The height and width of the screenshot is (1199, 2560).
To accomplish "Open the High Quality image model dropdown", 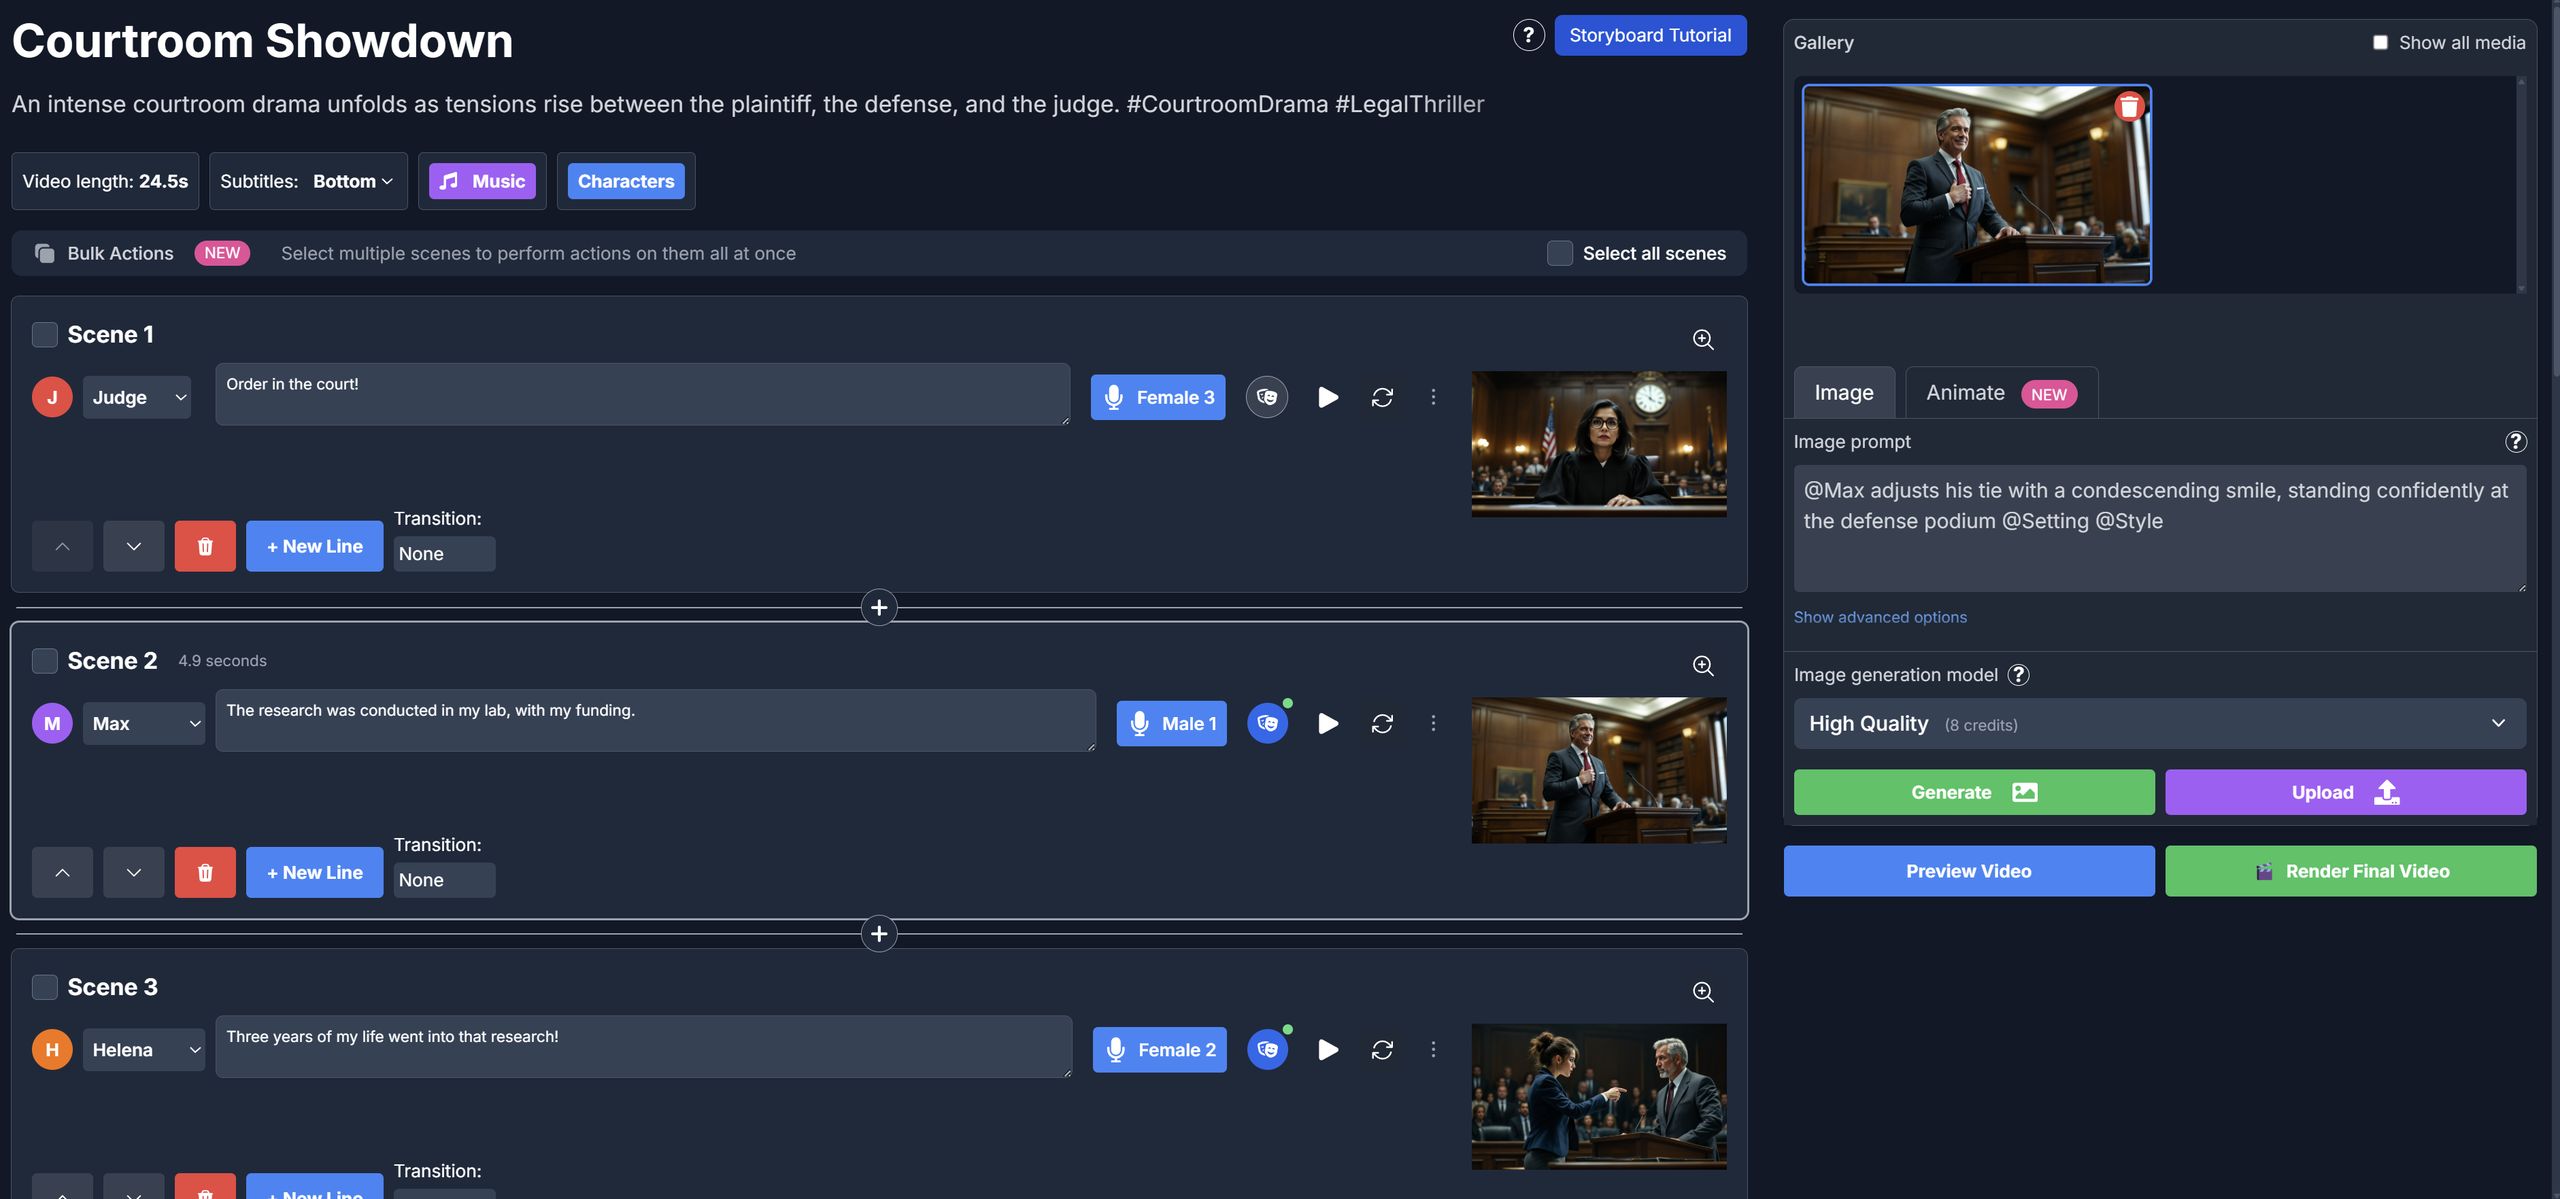I will 2160,723.
